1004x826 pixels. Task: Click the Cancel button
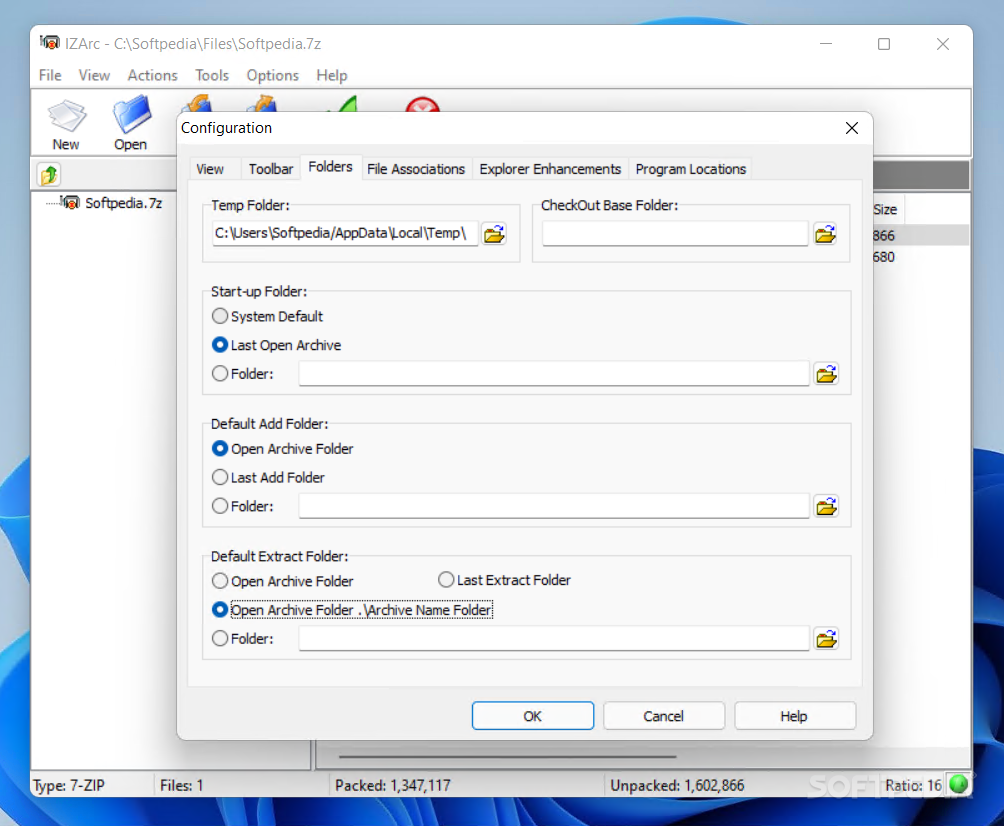663,716
